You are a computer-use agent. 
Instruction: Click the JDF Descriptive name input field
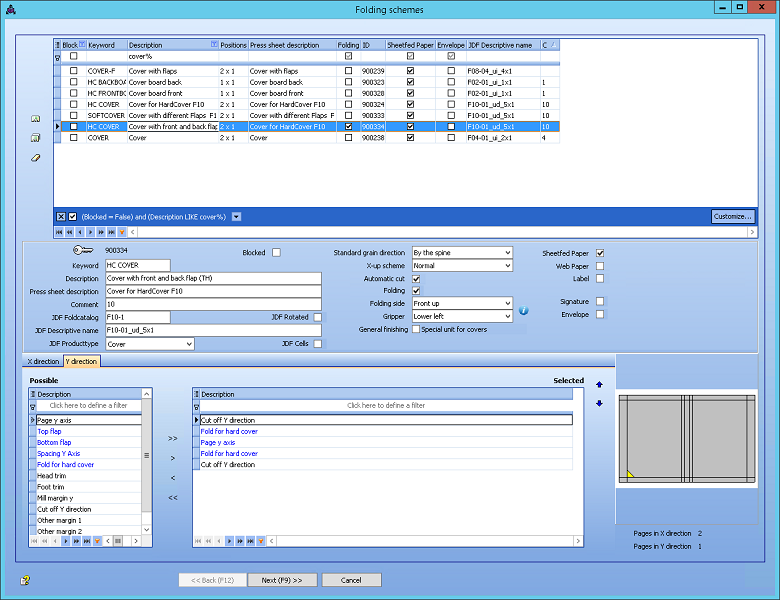(213, 330)
